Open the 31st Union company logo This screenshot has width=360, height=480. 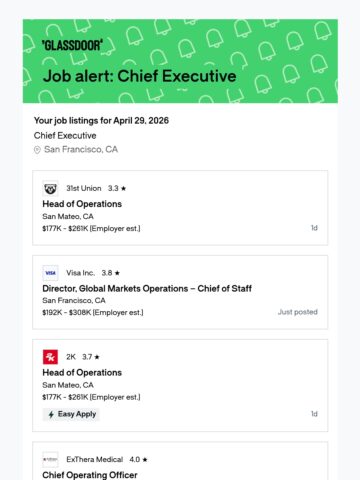(50, 189)
